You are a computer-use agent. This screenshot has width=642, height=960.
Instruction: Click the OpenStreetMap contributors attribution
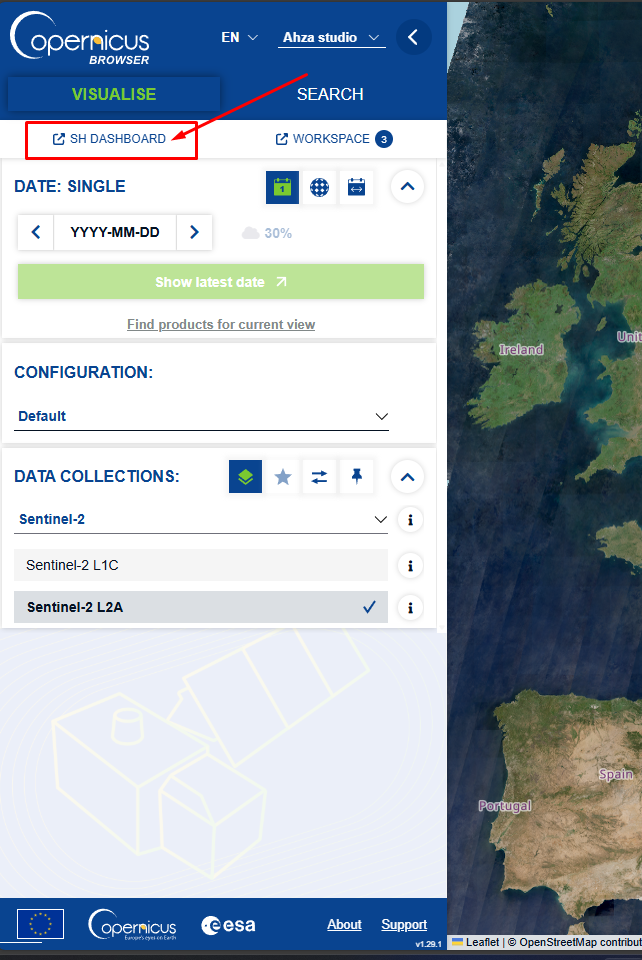pyautogui.click(x=580, y=942)
